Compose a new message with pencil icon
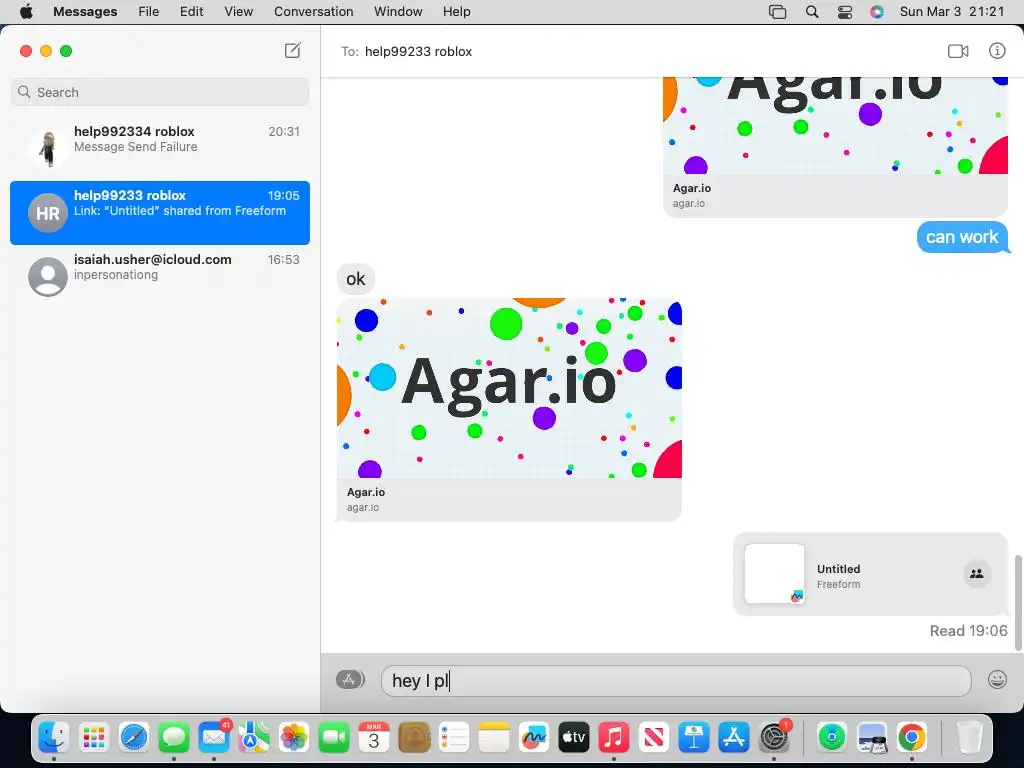 pyautogui.click(x=293, y=50)
